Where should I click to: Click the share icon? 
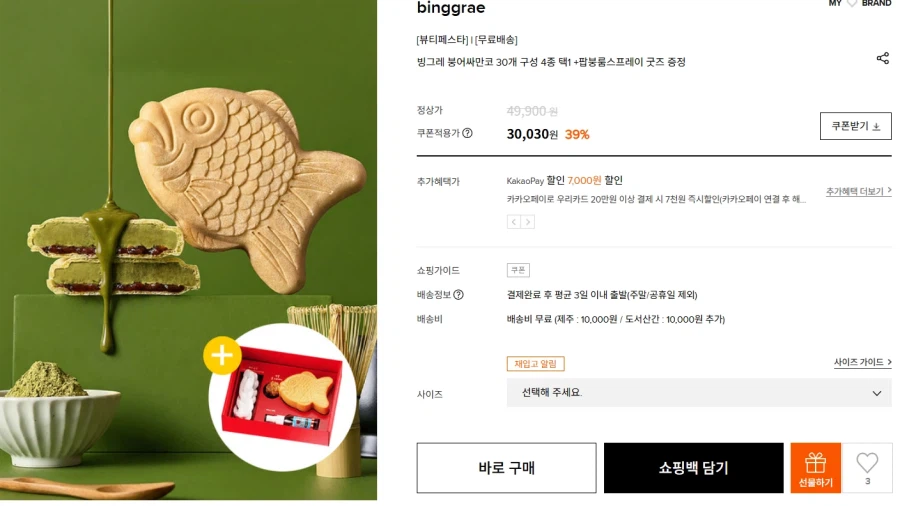(882, 58)
